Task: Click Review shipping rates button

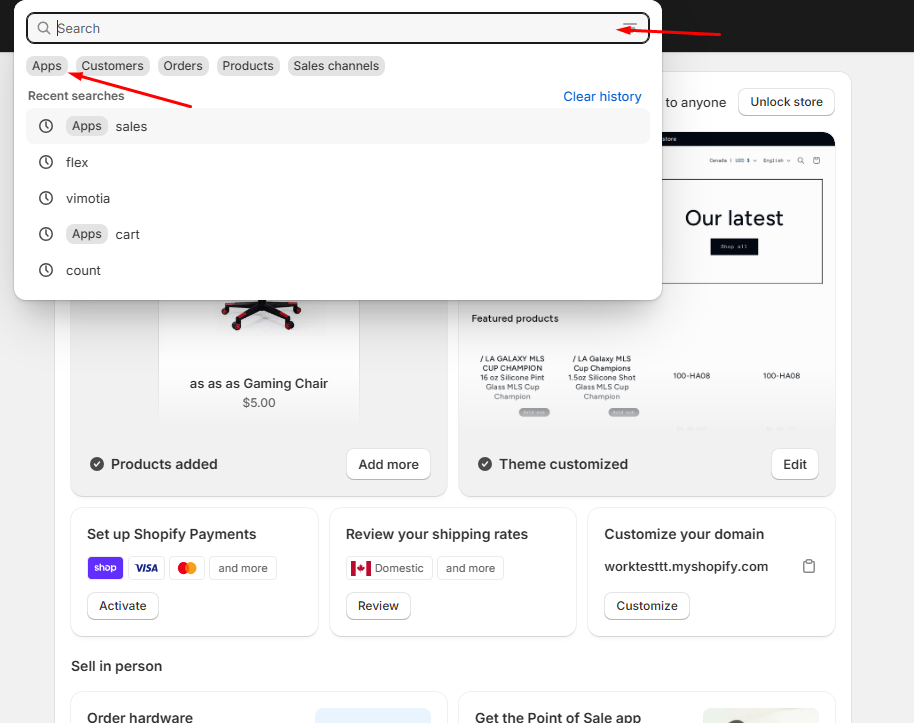Action: coord(378,606)
